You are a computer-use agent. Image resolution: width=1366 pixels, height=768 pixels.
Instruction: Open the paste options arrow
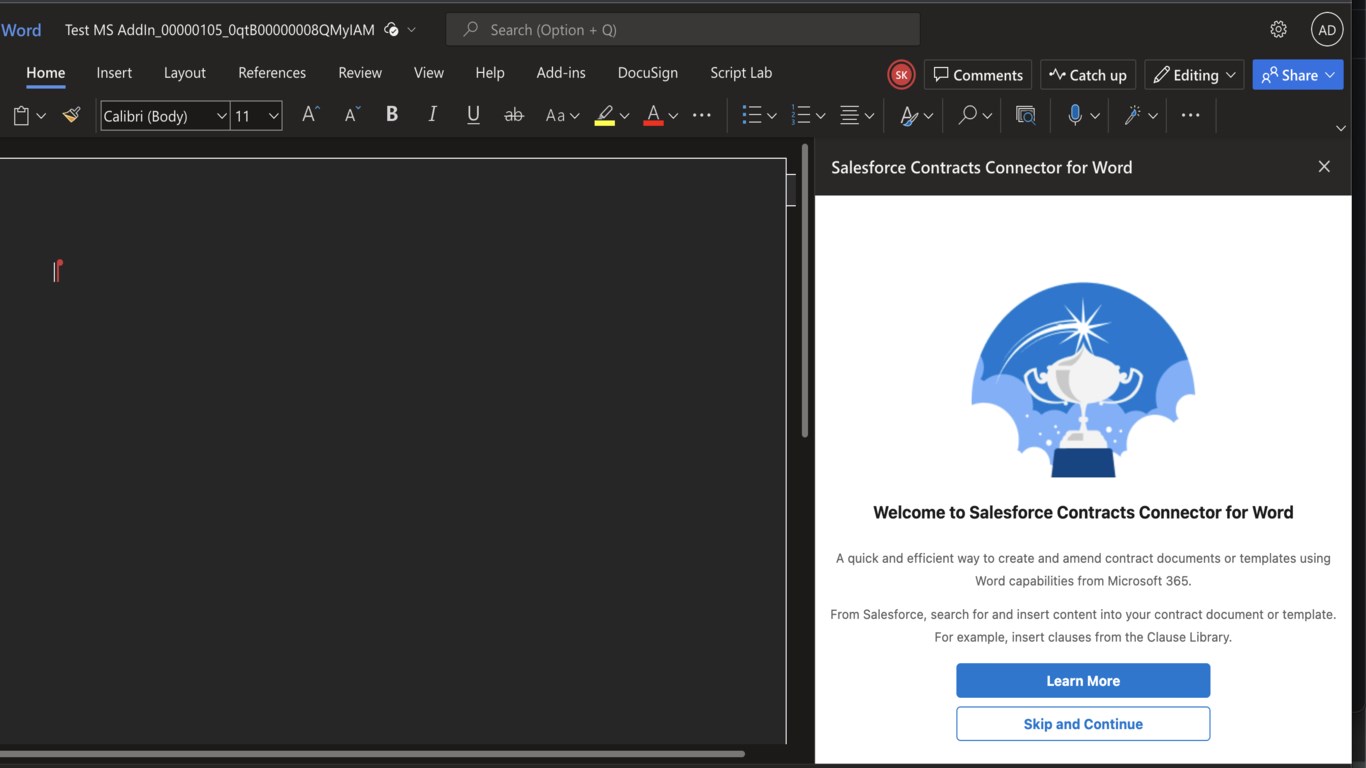pos(41,116)
